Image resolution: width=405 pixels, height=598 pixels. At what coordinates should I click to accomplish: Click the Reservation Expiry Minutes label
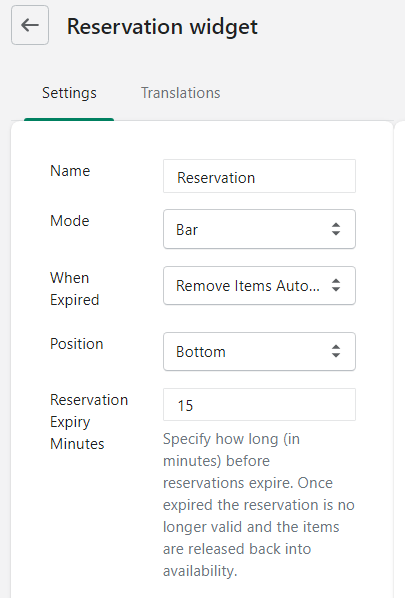pyautogui.click(x=89, y=422)
